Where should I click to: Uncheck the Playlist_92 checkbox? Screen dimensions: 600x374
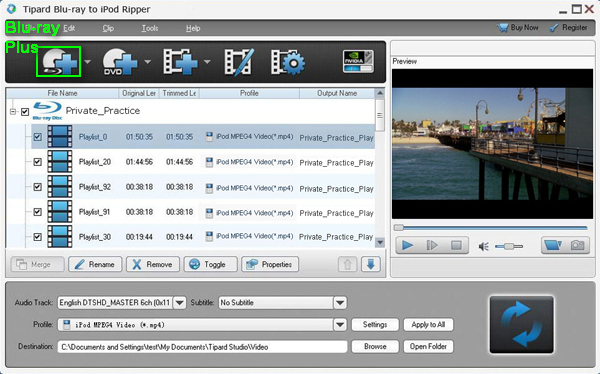pos(38,187)
